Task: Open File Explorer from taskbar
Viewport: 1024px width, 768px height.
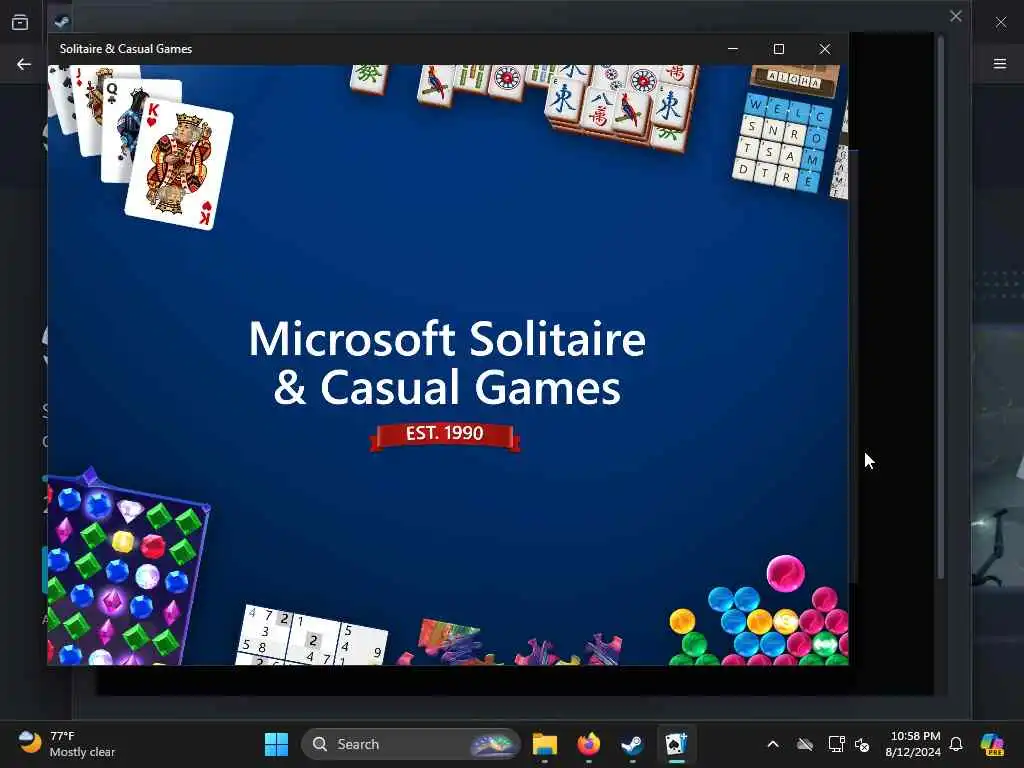Action: [x=545, y=744]
